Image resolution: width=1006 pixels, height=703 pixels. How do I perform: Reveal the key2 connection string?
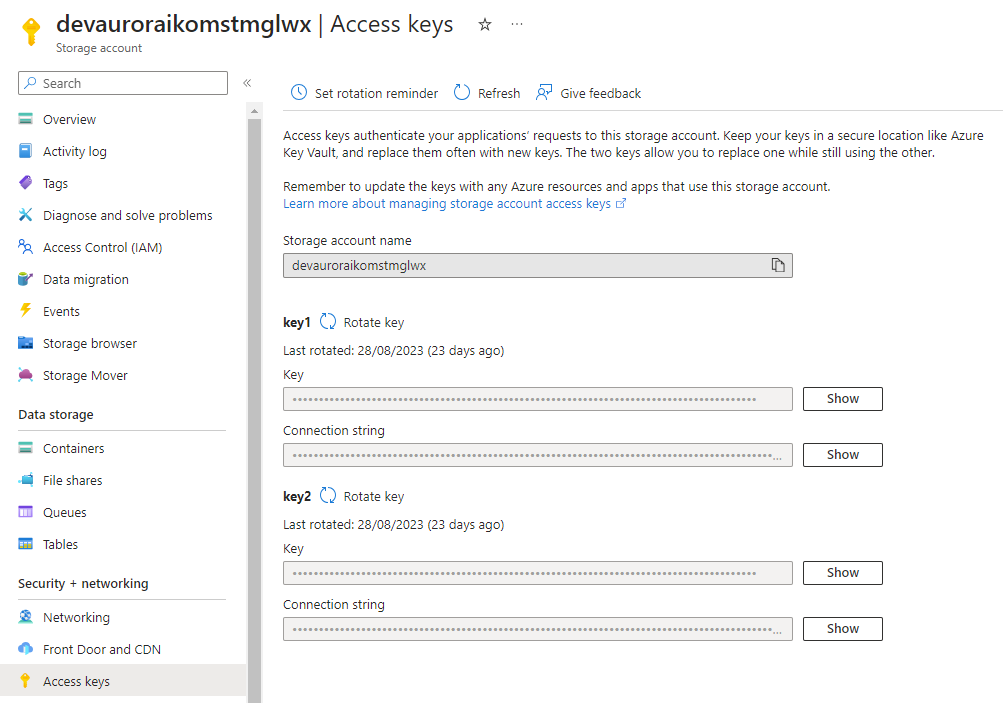[x=842, y=628]
